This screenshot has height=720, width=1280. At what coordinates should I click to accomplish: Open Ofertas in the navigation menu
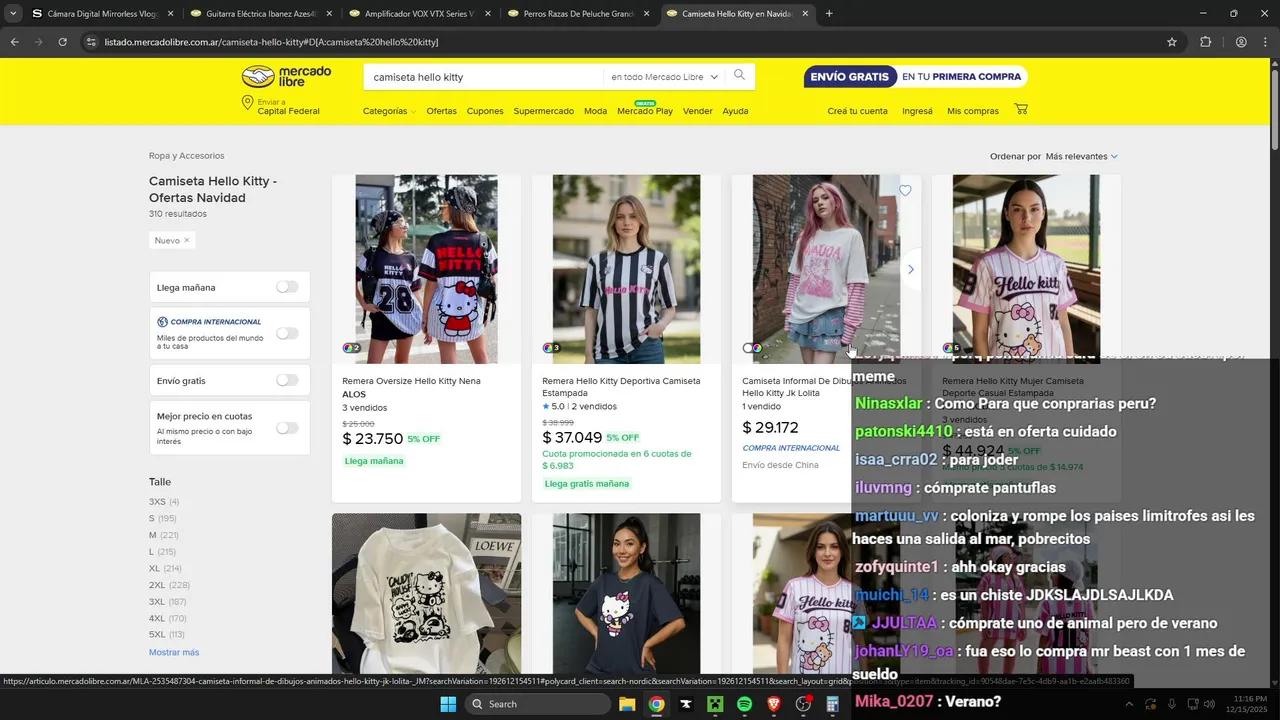pos(441,111)
